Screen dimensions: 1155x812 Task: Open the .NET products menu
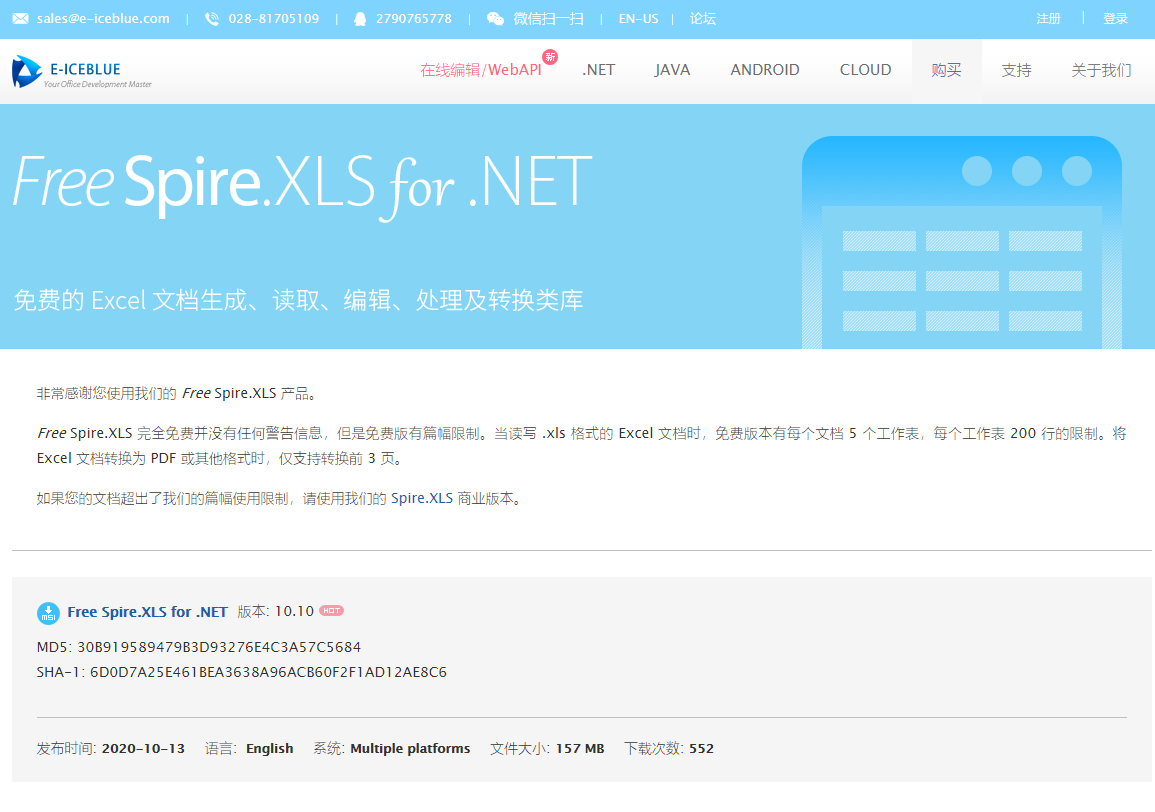tap(597, 69)
